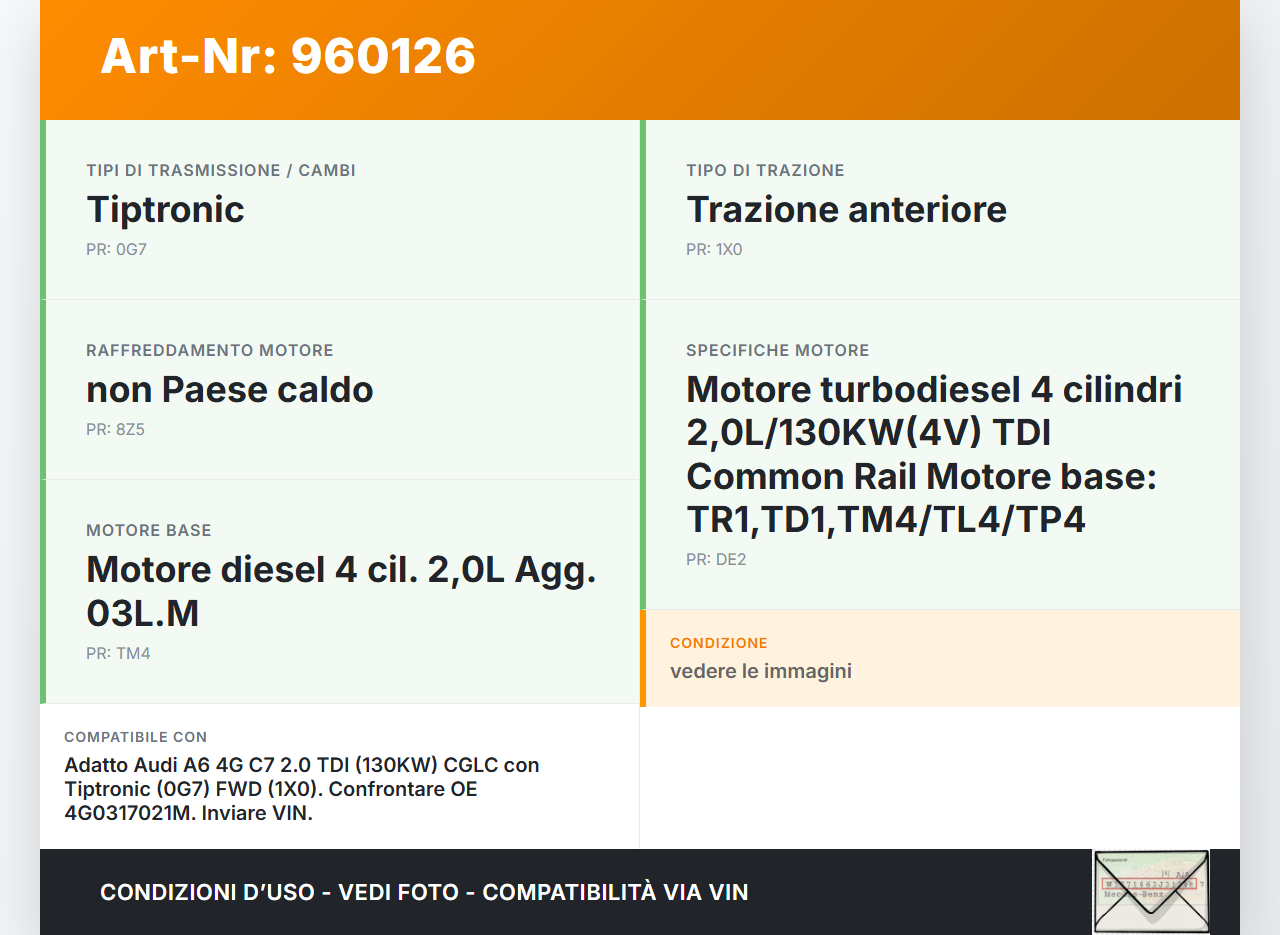Viewport: 1280px width, 935px height.
Task: Click the orange CONDIZIONE label
Action: click(719, 643)
